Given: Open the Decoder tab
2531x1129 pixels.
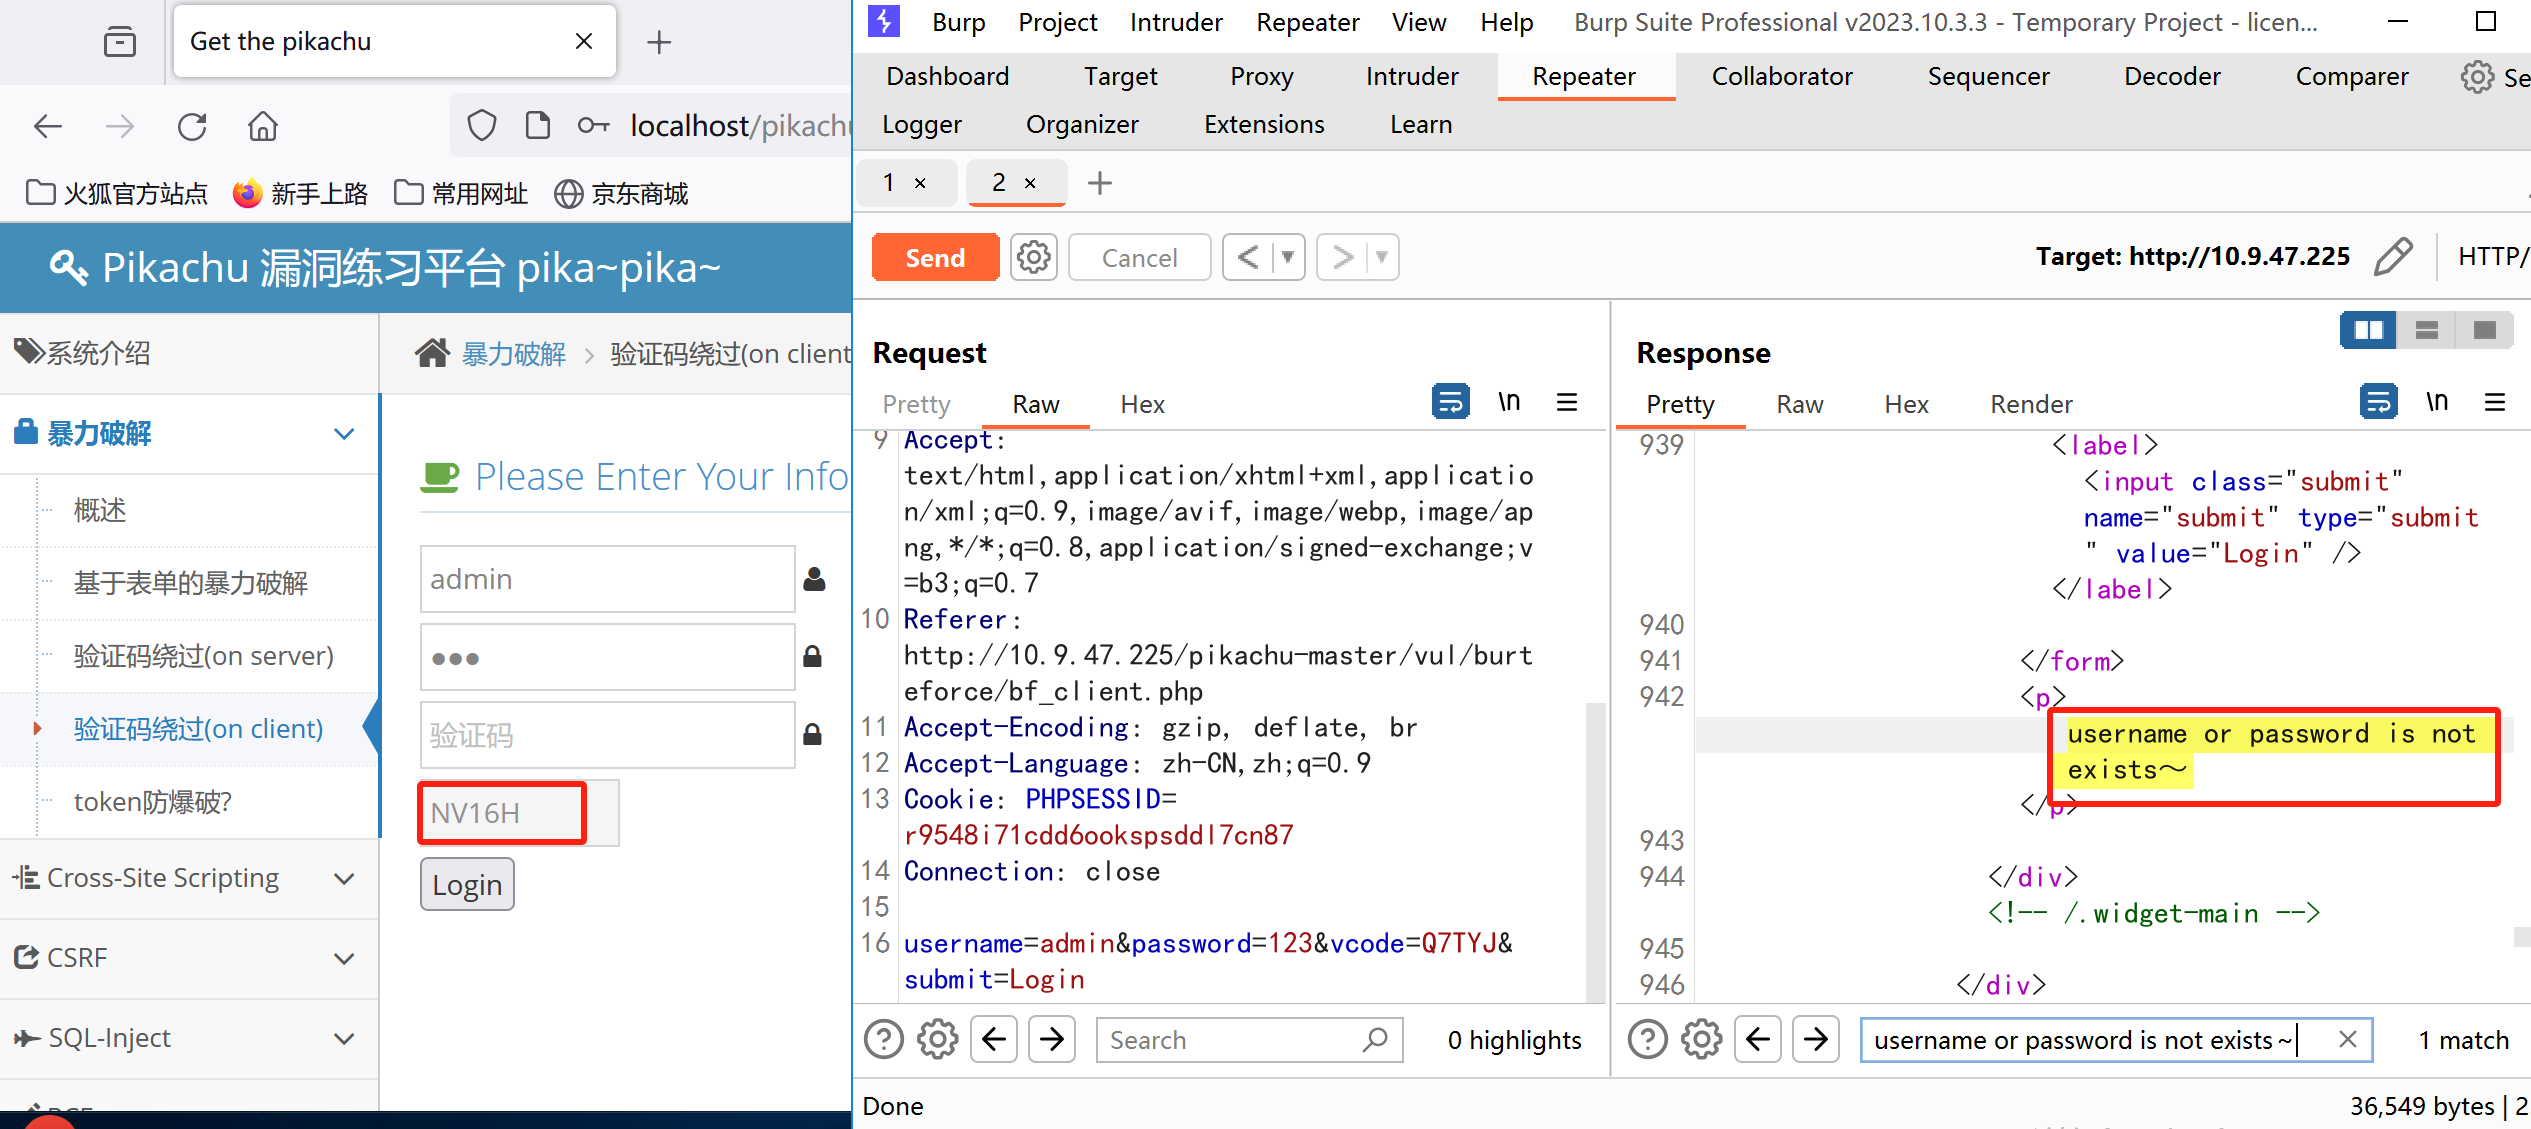Looking at the screenshot, I should coord(2171,76).
